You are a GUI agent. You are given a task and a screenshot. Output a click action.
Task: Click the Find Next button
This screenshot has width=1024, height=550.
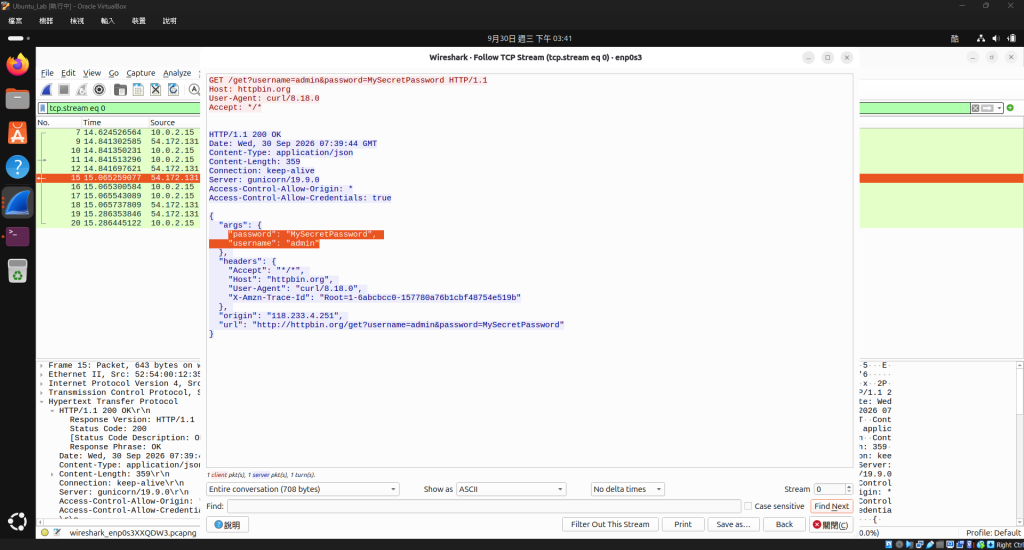(x=831, y=506)
